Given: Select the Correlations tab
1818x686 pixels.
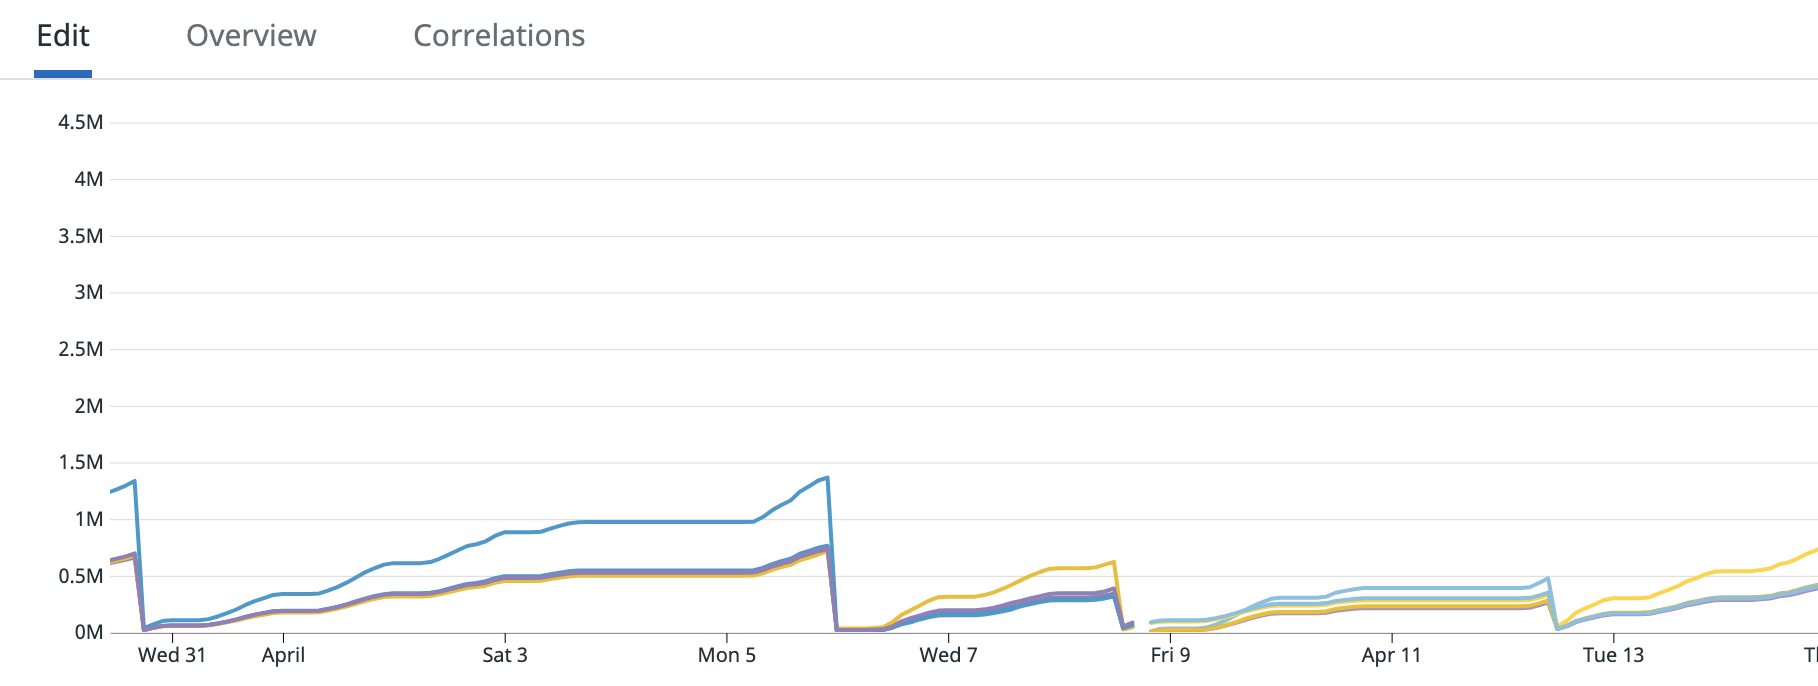Looking at the screenshot, I should tap(499, 36).
